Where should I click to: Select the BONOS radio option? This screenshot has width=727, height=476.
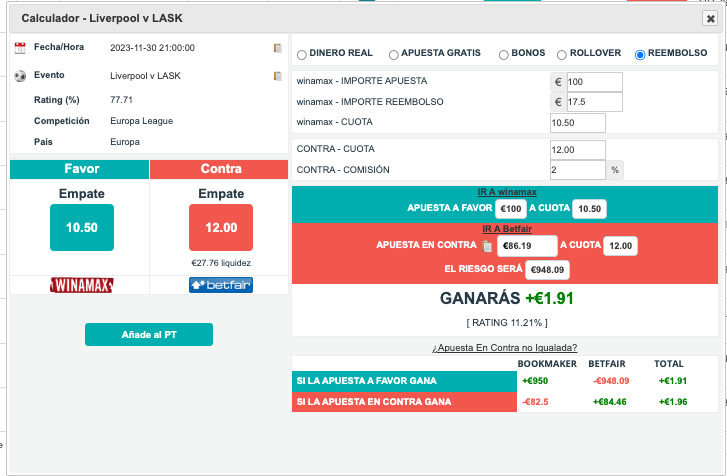(x=504, y=55)
